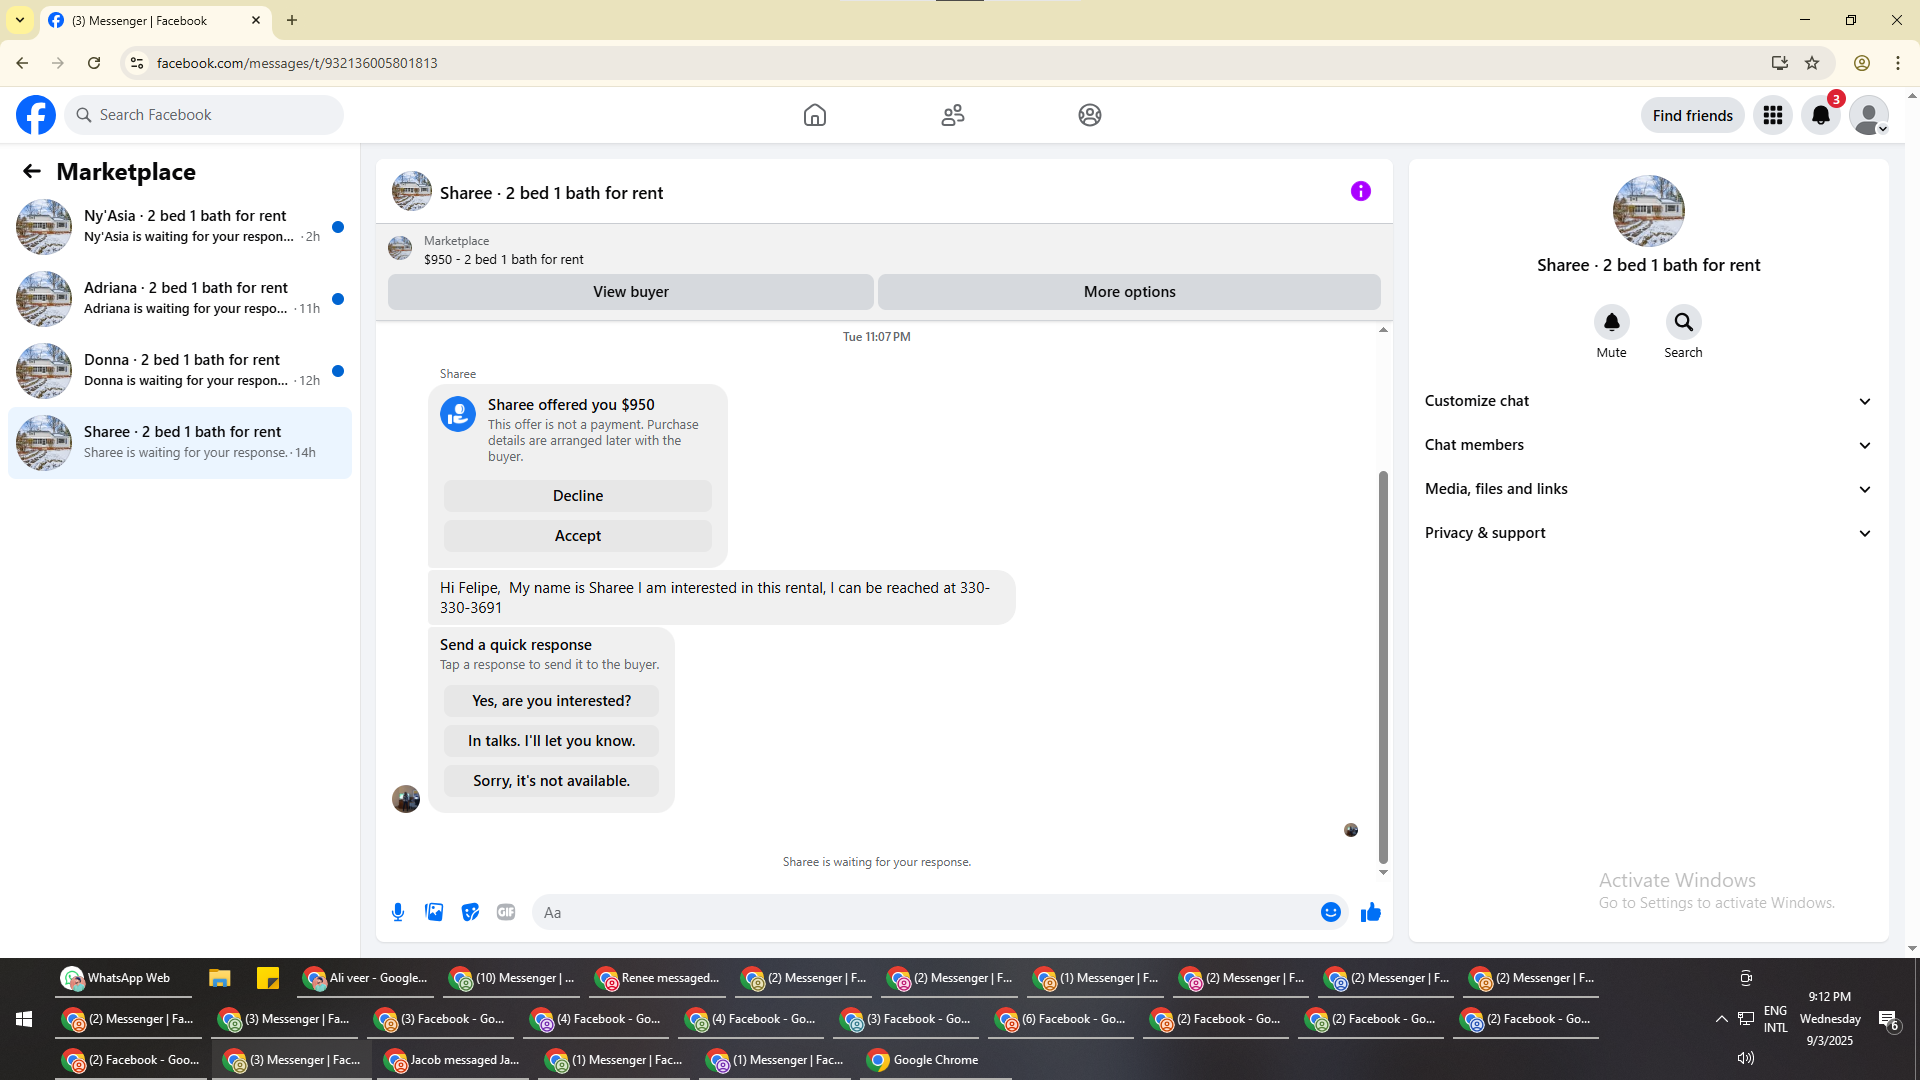Screen dimensions: 1920x1080
Task: Expand Customize chat section
Action: (1649, 401)
